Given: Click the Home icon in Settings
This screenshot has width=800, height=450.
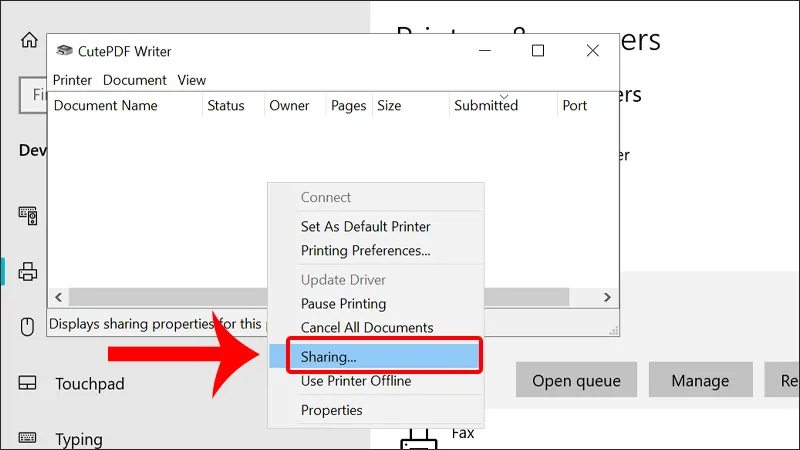Looking at the screenshot, I should tap(28, 41).
